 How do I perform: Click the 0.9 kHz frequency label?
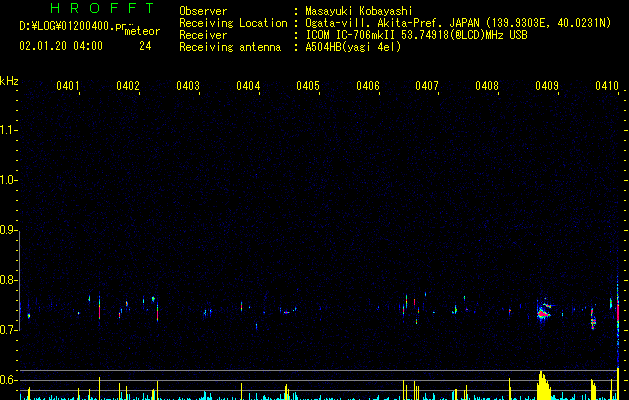8,230
